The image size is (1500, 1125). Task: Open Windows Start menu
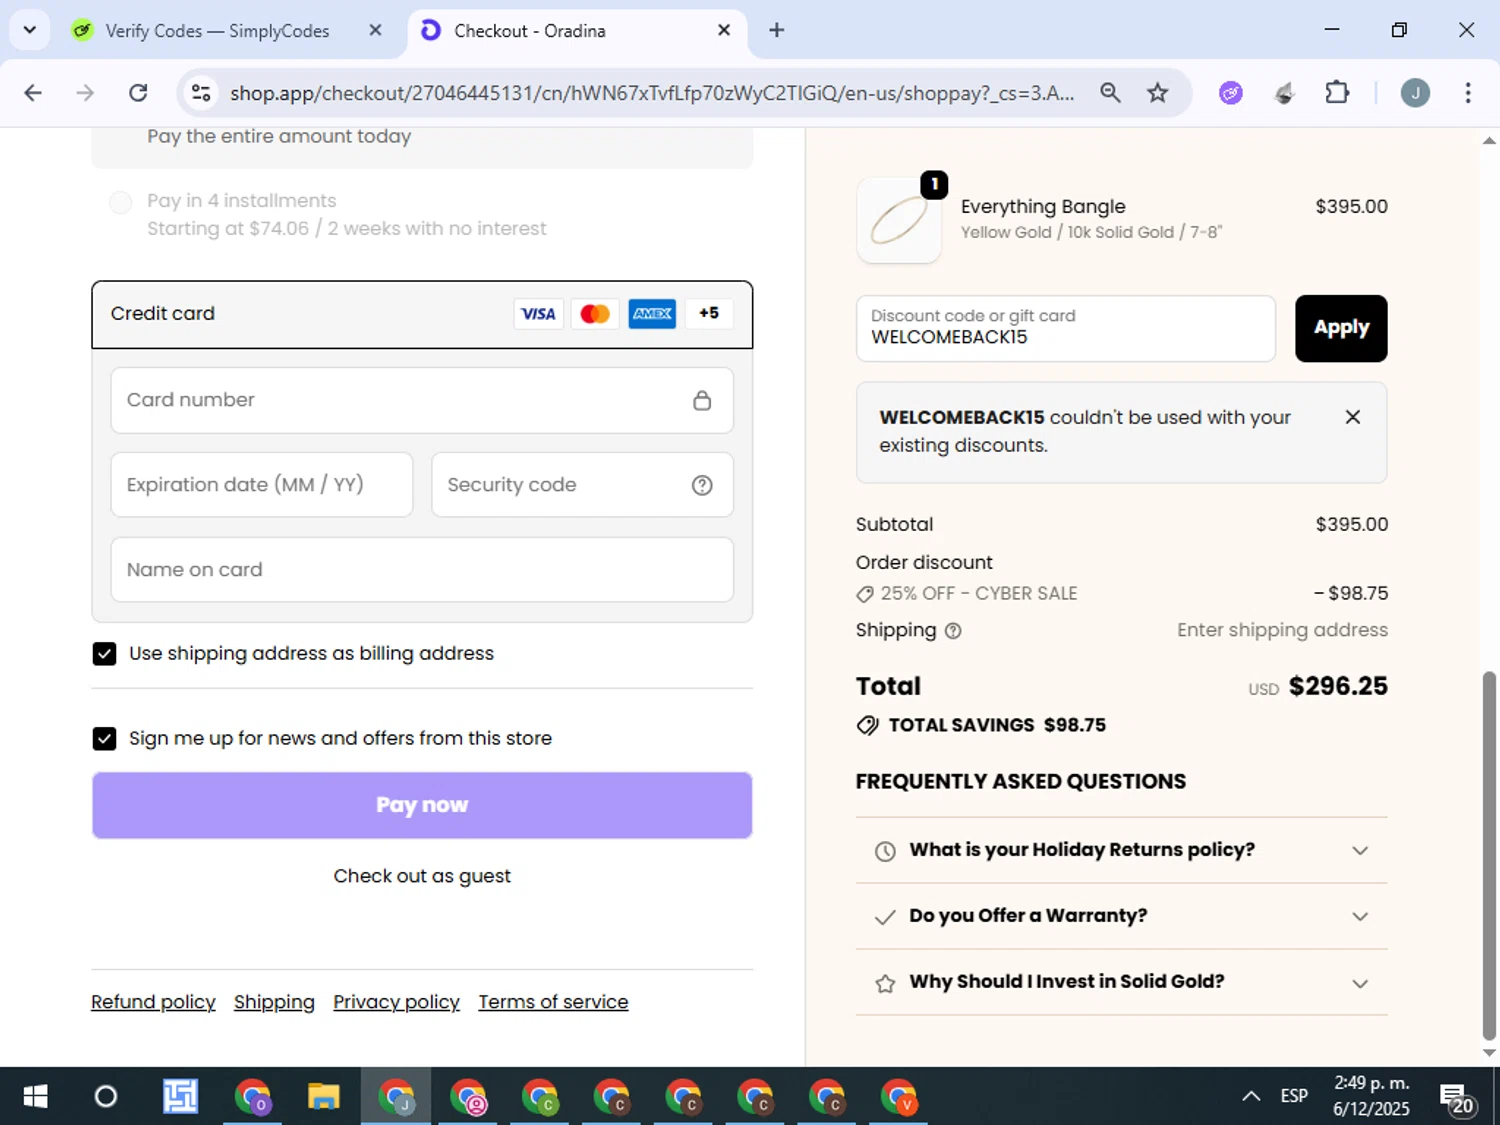pyautogui.click(x=35, y=1097)
